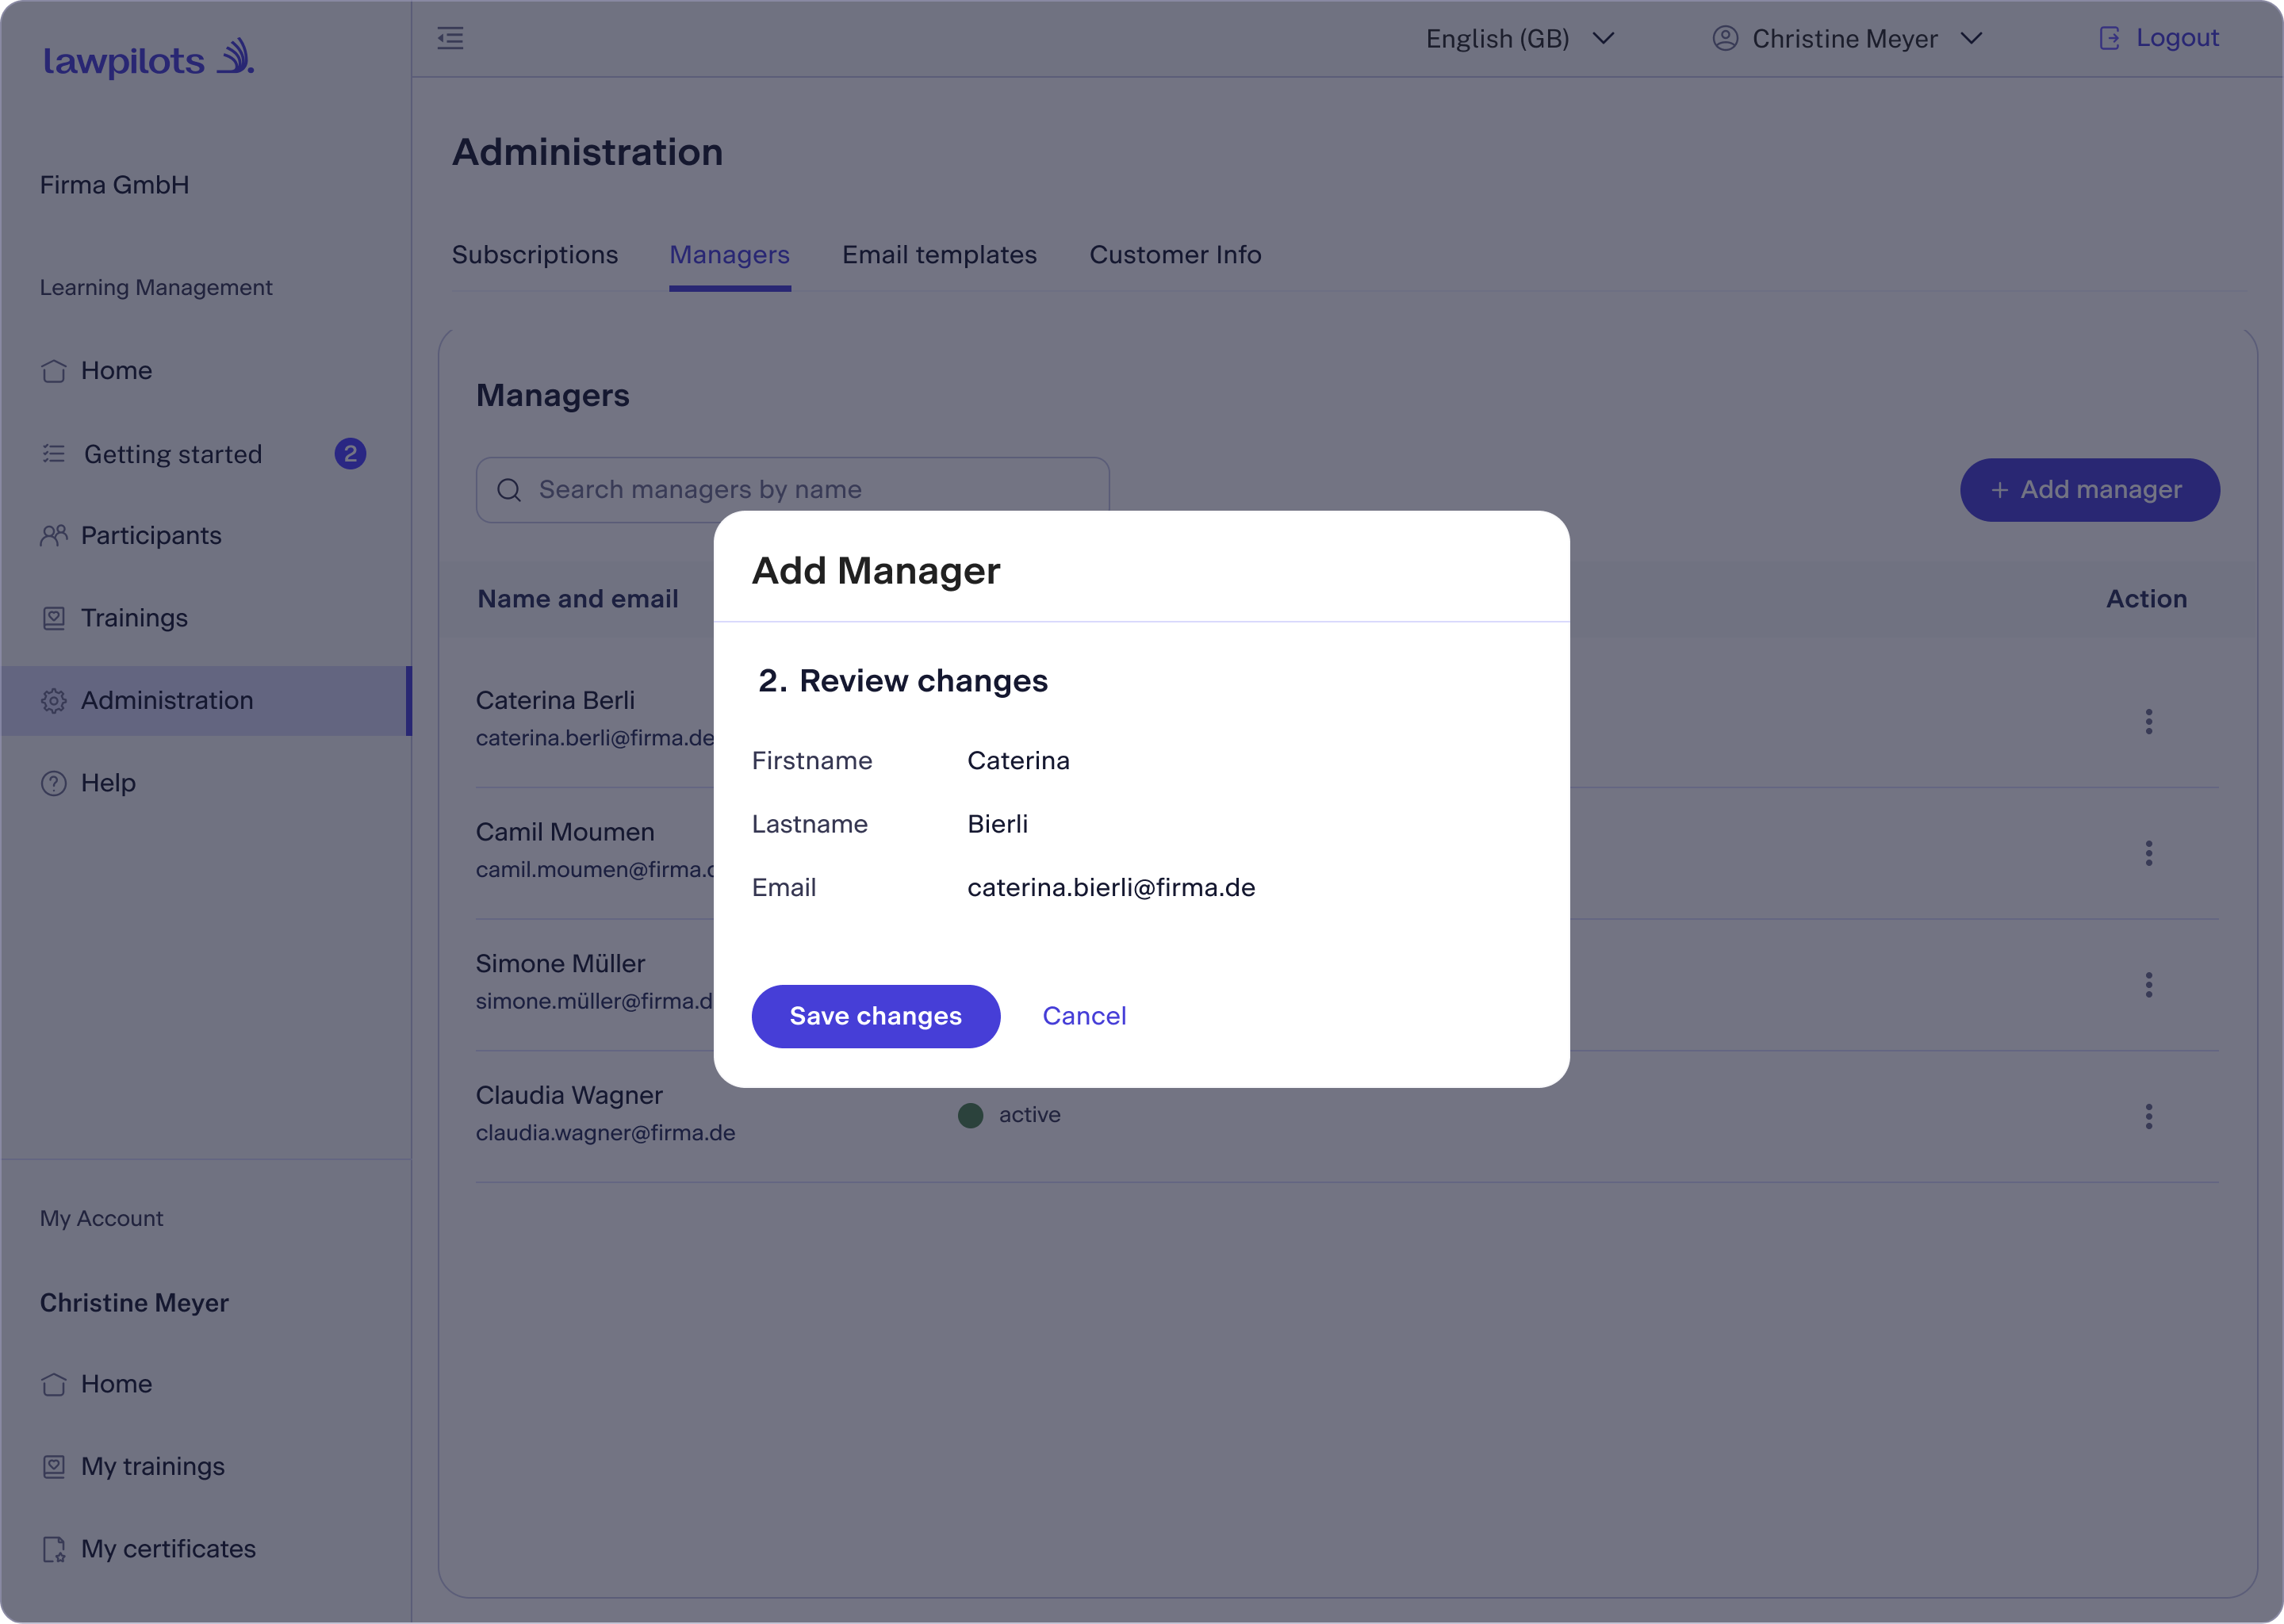Click the Search managers by name field

(x=793, y=490)
